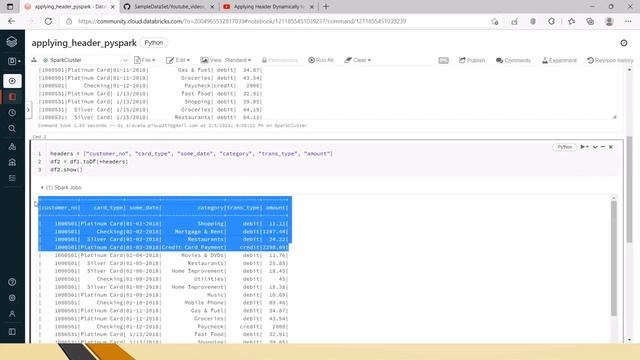This screenshot has width=640, height=360.
Task: Click Python label in cell 3
Action: point(564,147)
